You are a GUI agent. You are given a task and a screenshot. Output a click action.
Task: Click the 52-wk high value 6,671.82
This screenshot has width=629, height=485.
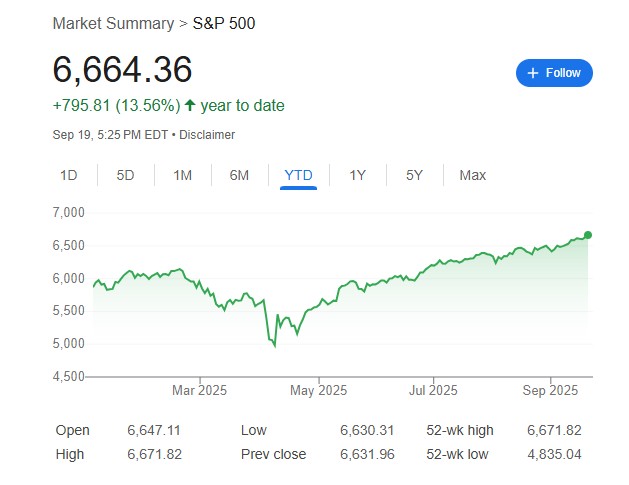pos(554,431)
